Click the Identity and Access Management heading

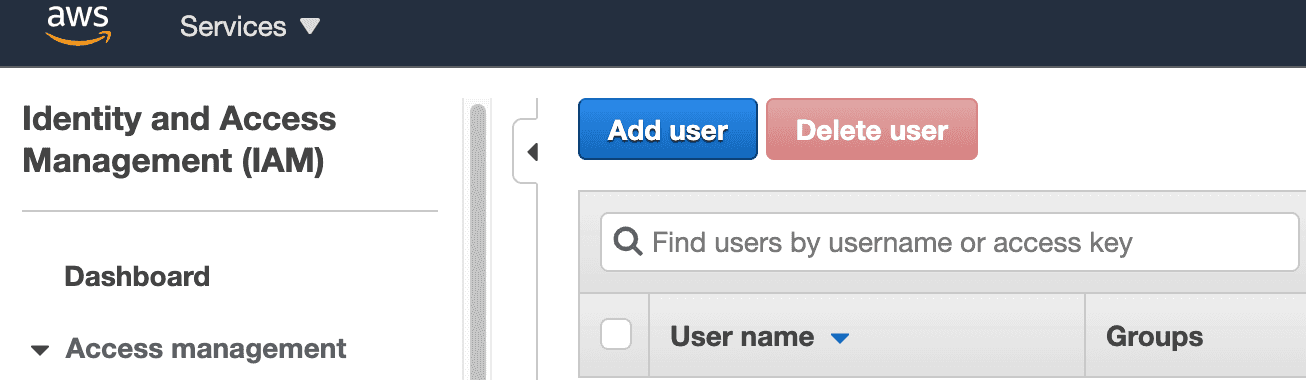tap(179, 140)
